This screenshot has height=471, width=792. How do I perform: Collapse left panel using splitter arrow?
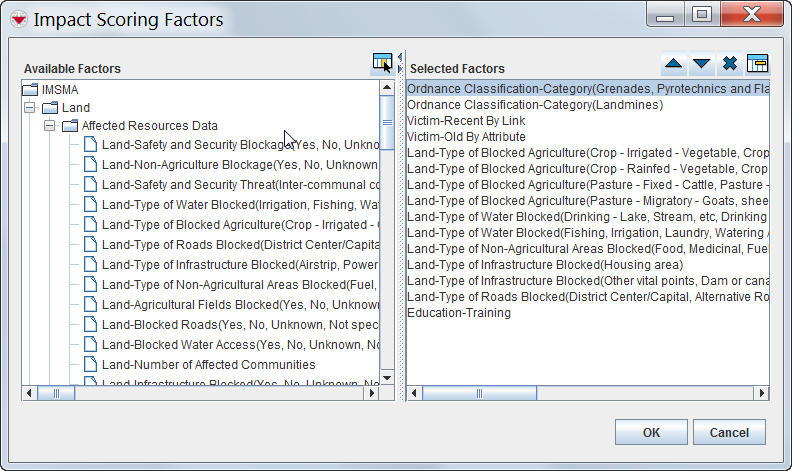pyautogui.click(x=400, y=57)
